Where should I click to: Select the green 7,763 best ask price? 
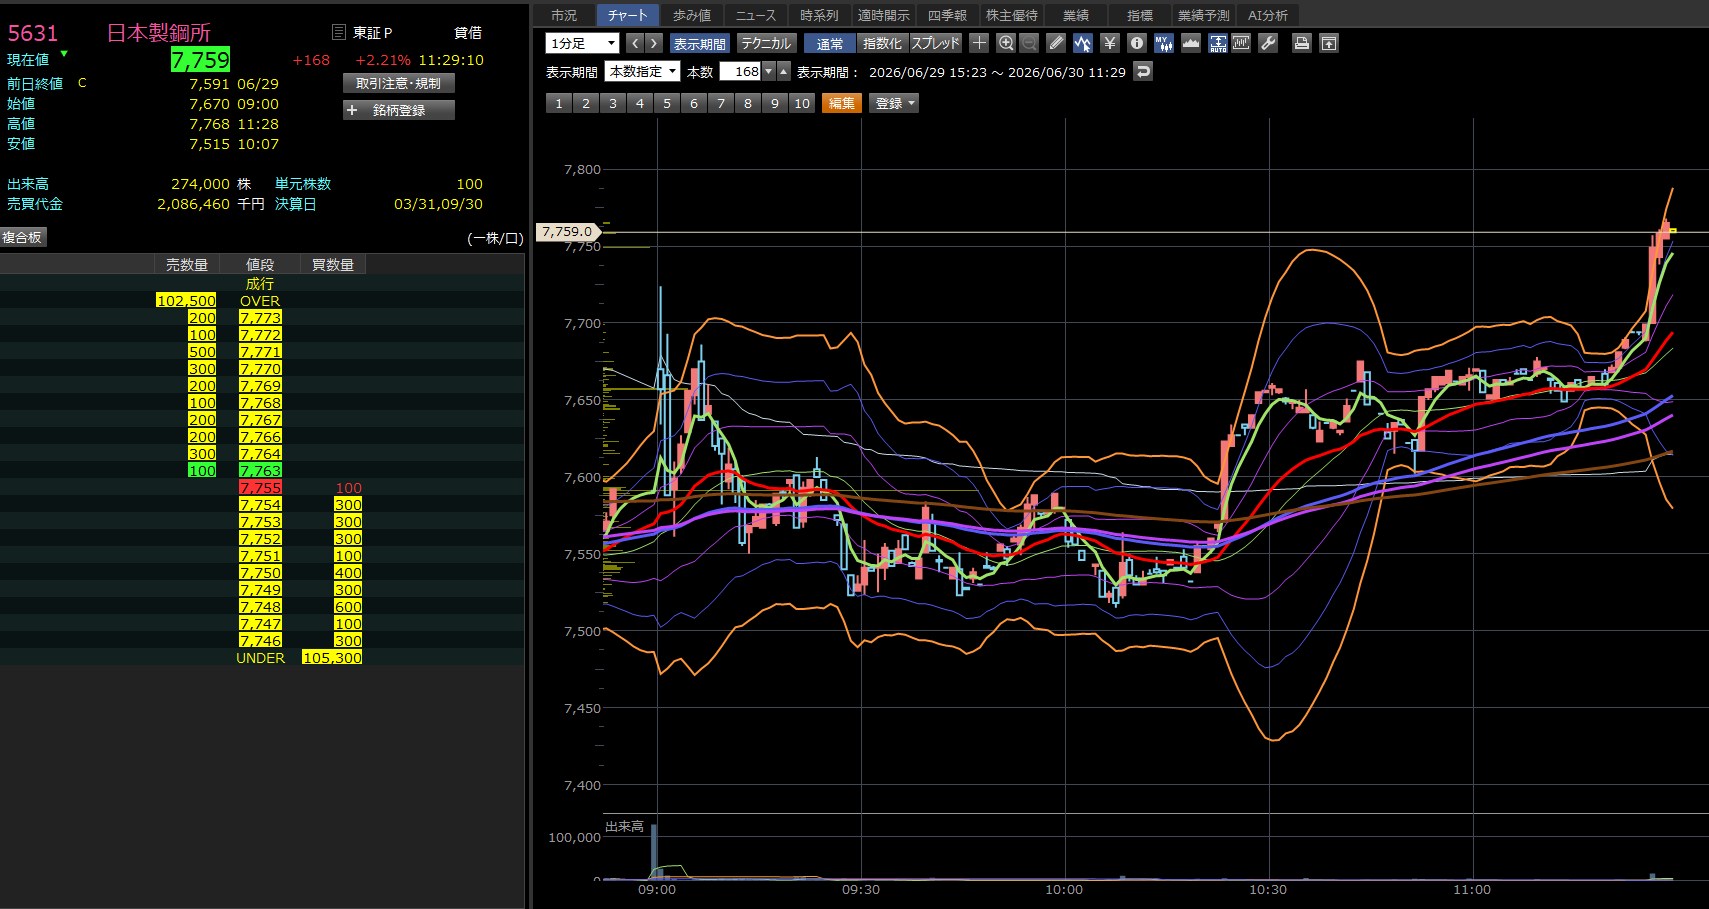pos(260,470)
